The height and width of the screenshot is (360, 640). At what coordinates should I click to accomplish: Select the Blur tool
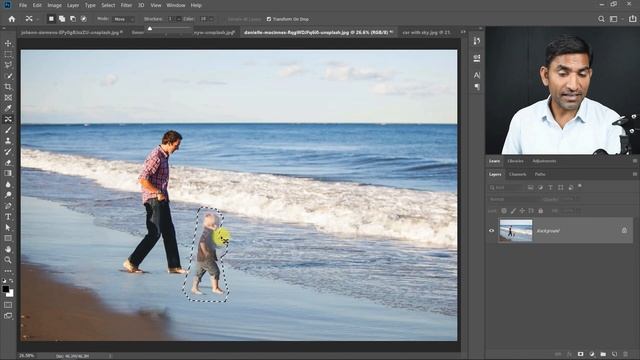[x=8, y=184]
